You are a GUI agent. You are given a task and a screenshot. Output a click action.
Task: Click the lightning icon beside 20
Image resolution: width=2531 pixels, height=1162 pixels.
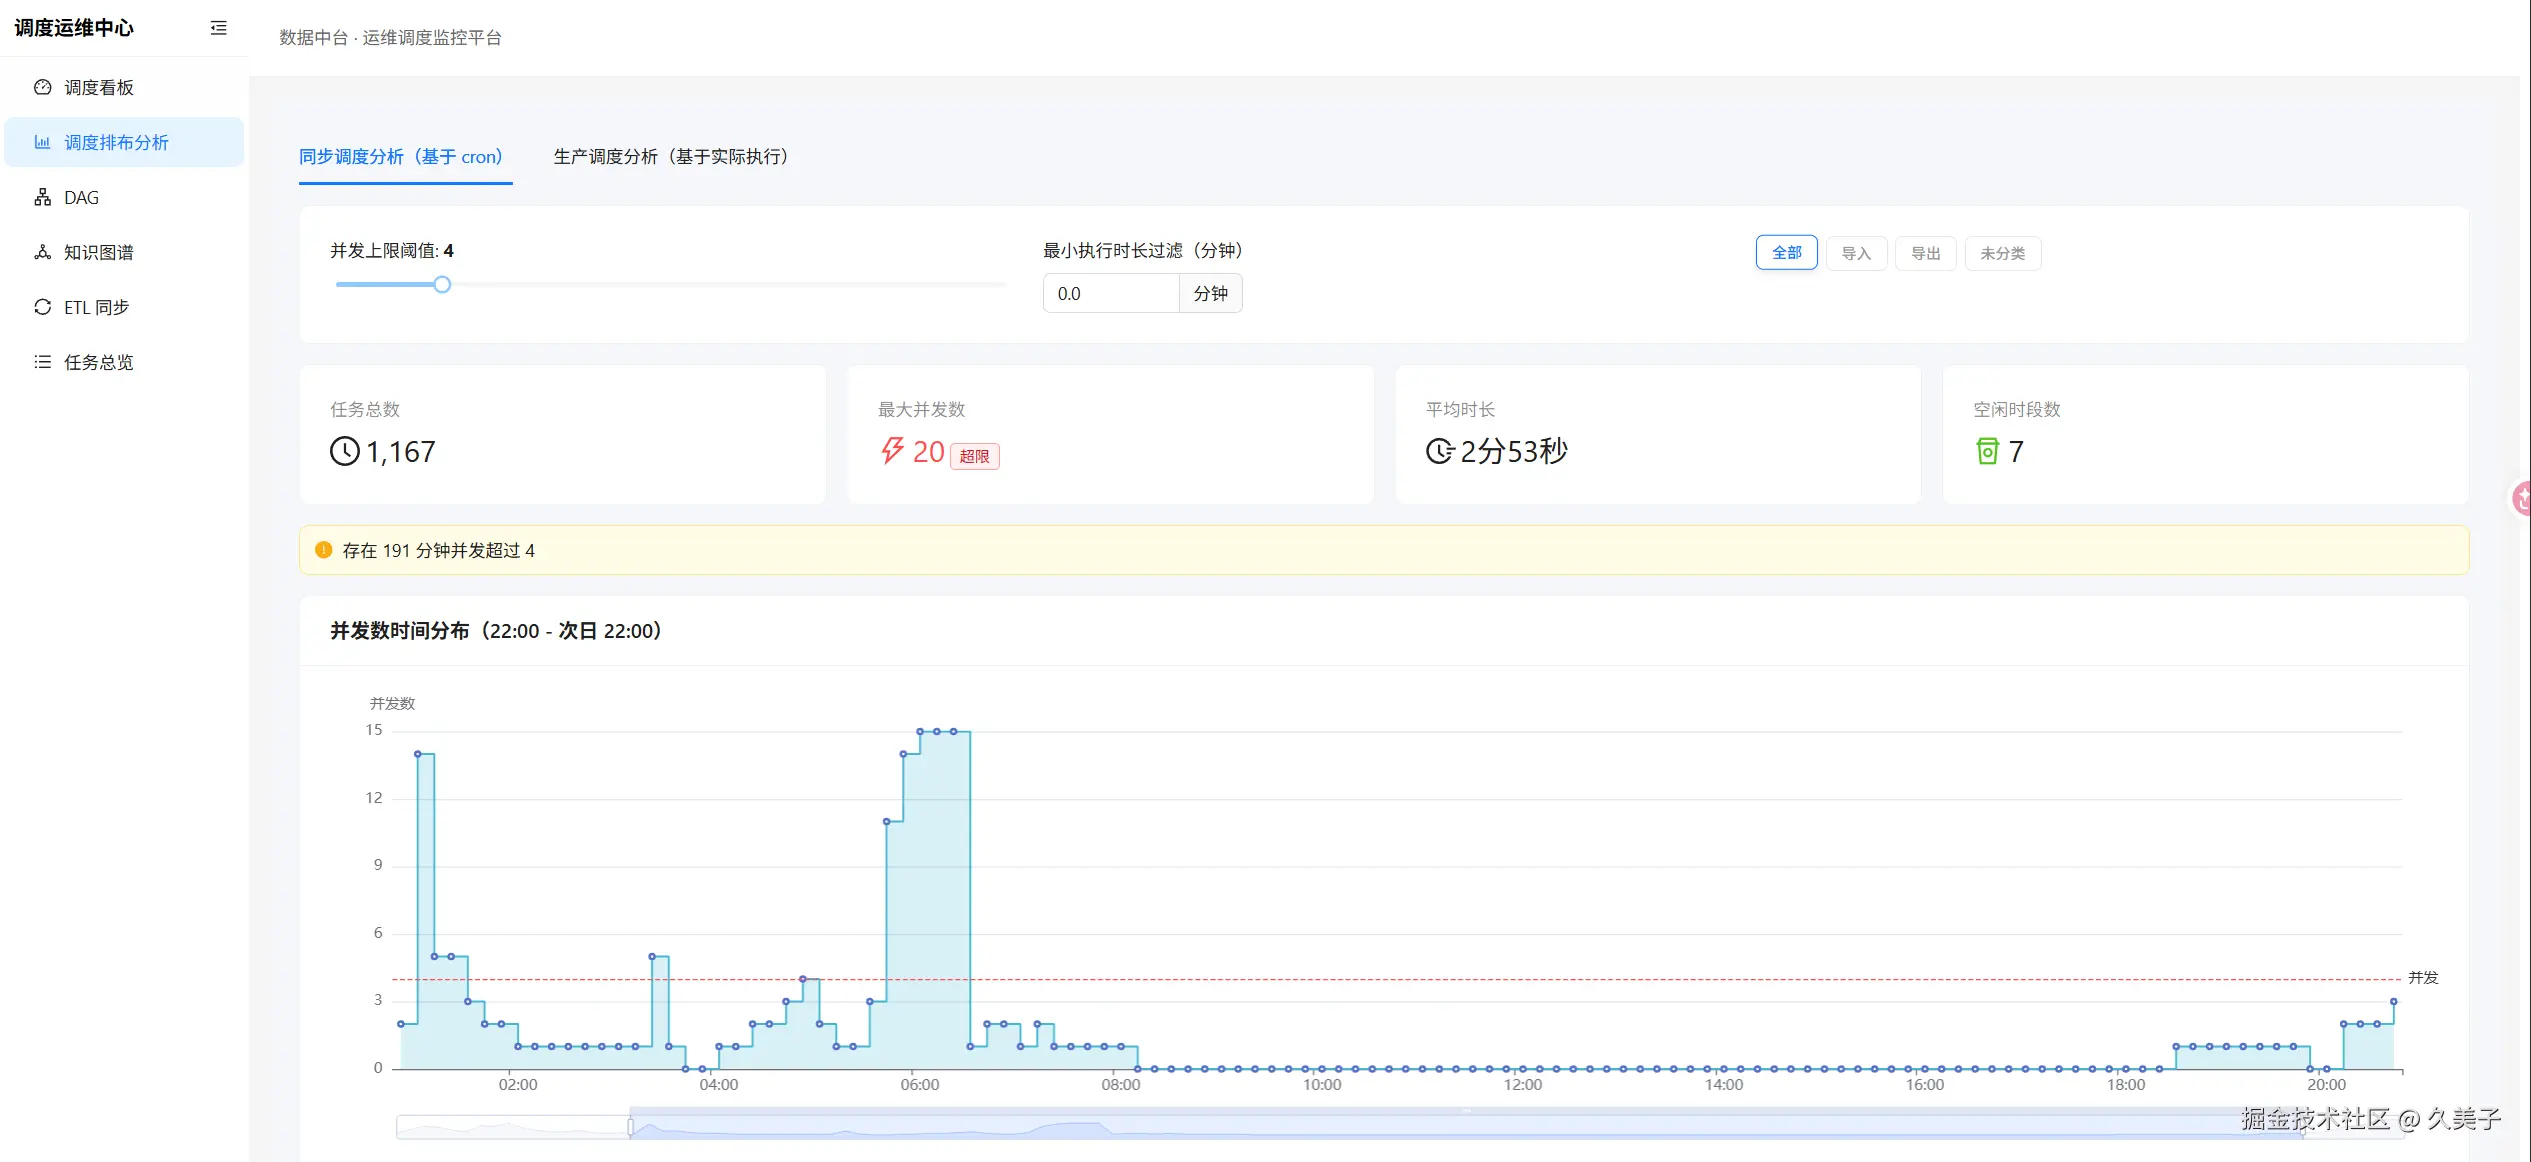892,451
